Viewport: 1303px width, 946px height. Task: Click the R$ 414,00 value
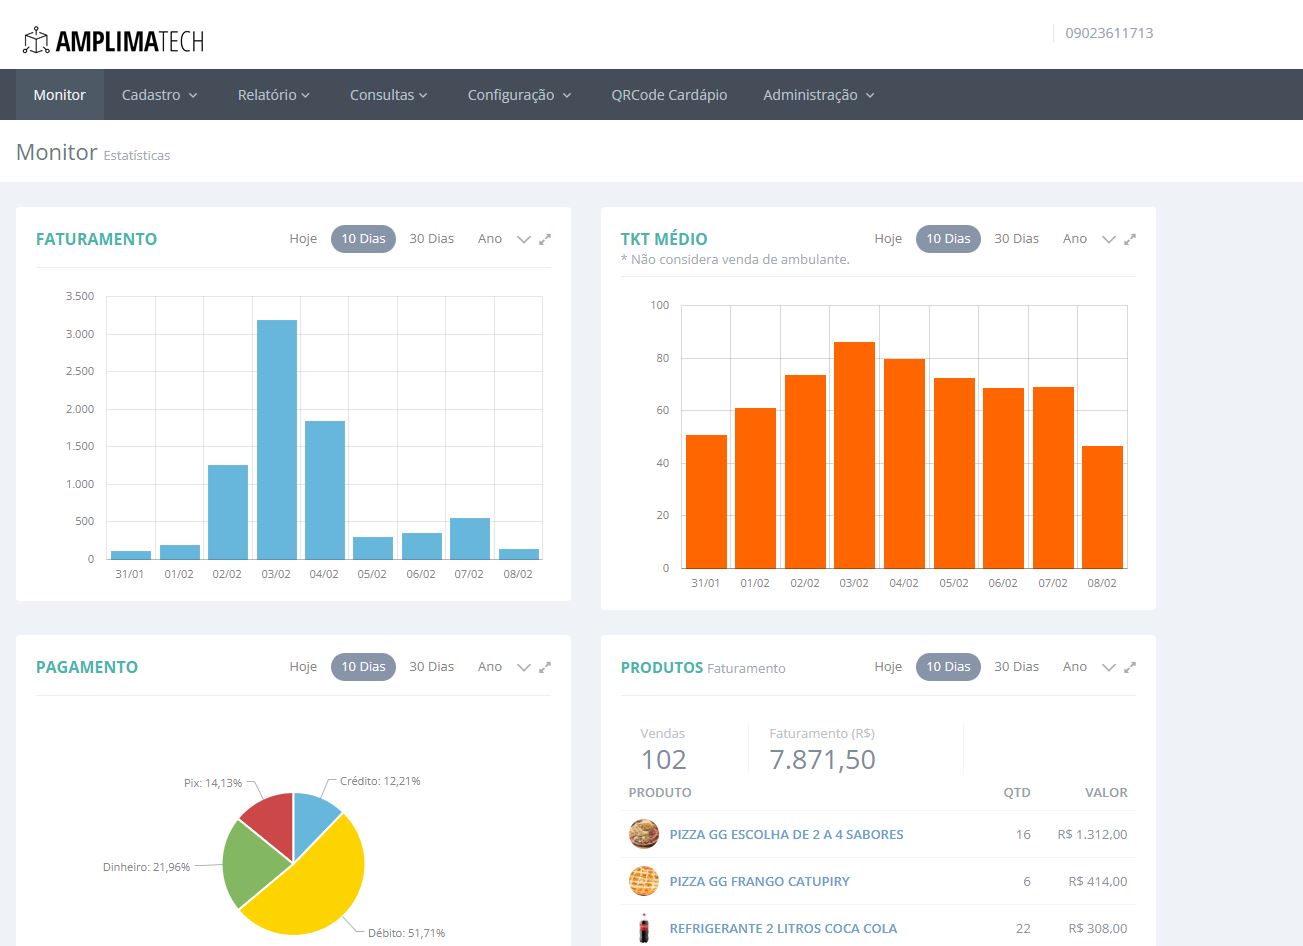coord(1098,881)
